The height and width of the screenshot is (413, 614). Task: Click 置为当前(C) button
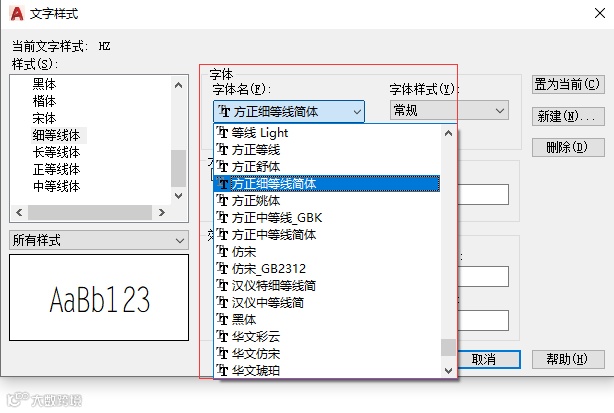point(568,85)
